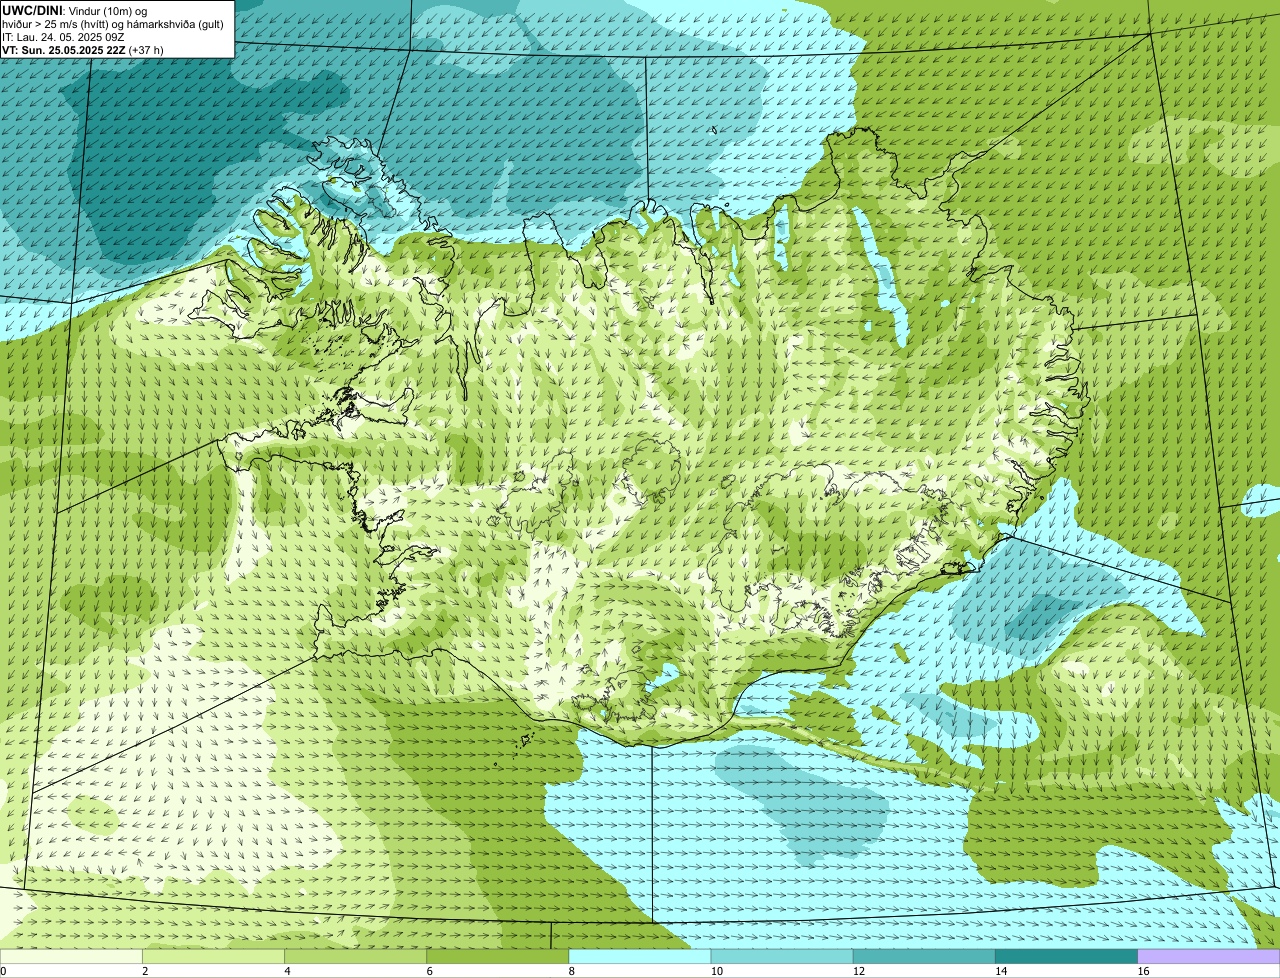
Task: Click the 4–6 m/s legend color band
Action: [357, 956]
